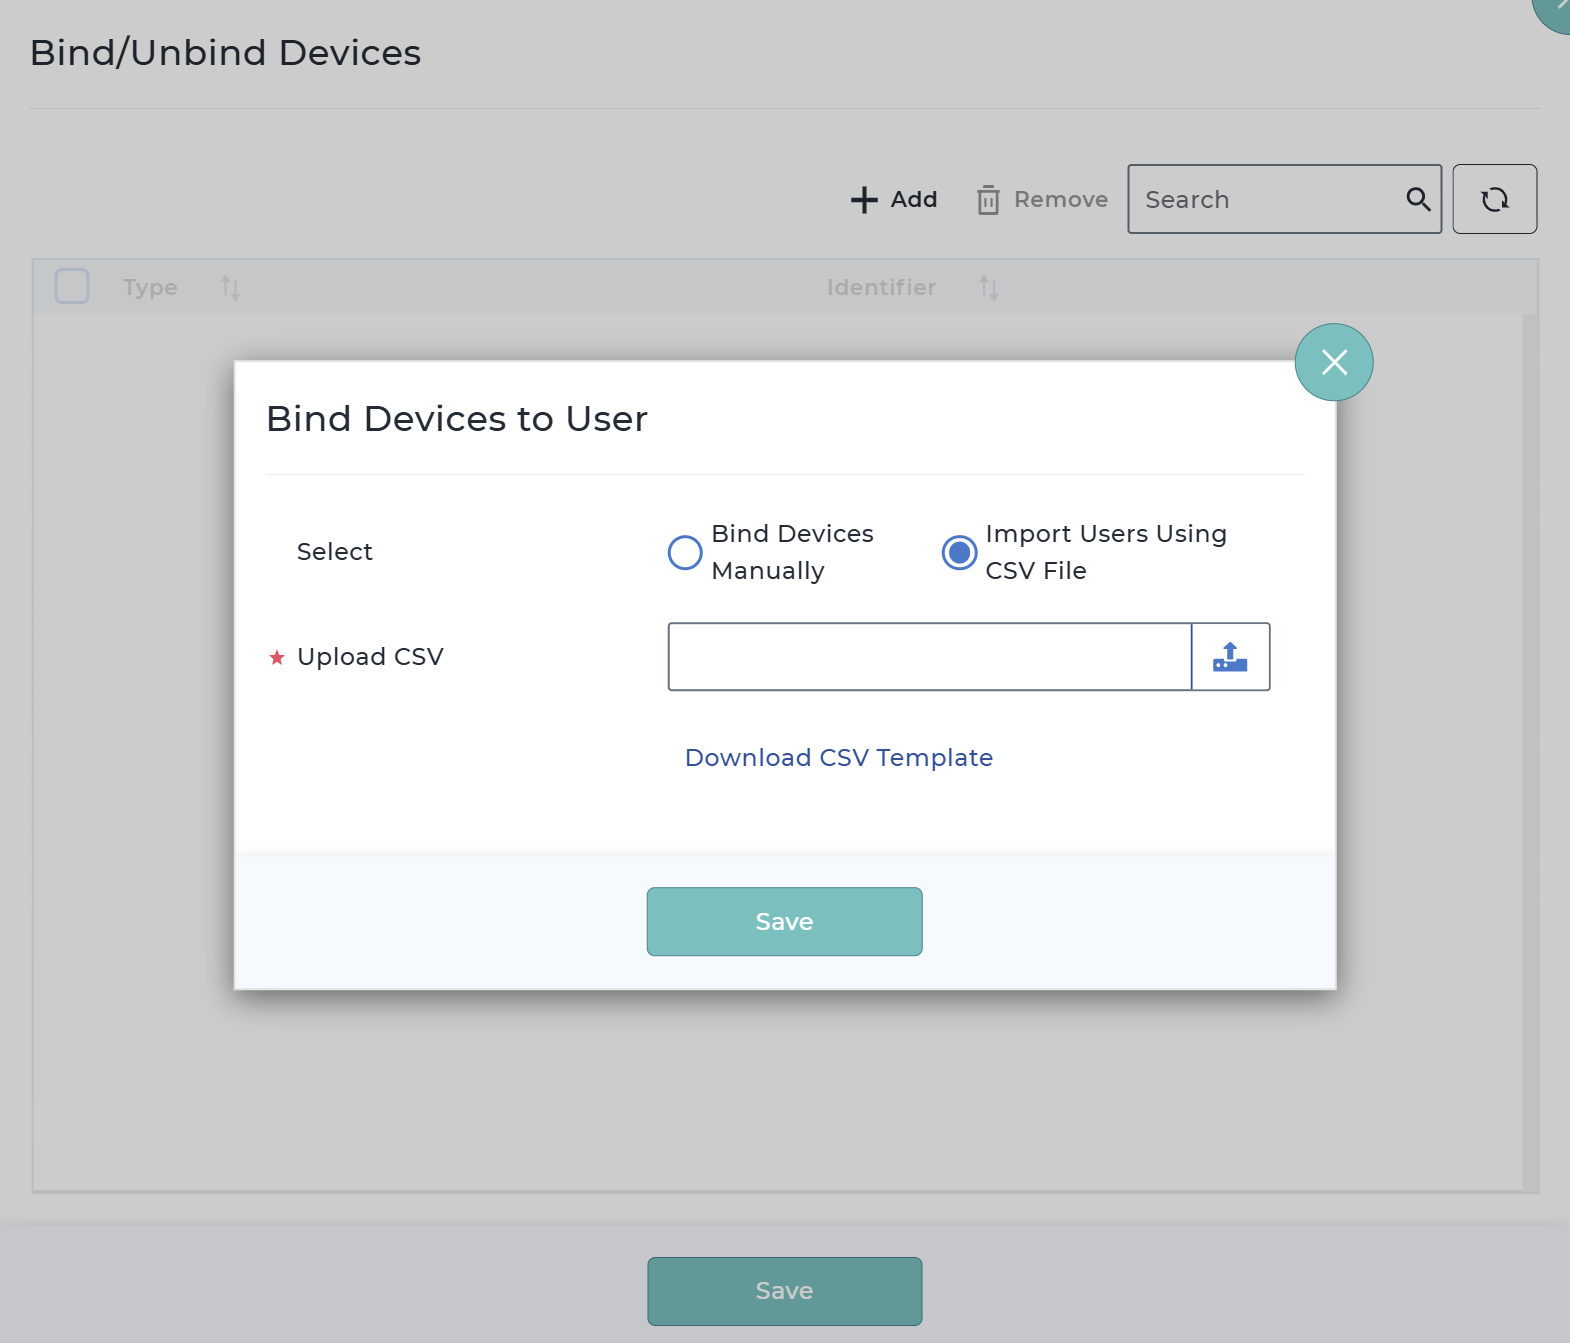Click the page-level Save button at bottom
This screenshot has width=1570, height=1343.
point(784,1291)
